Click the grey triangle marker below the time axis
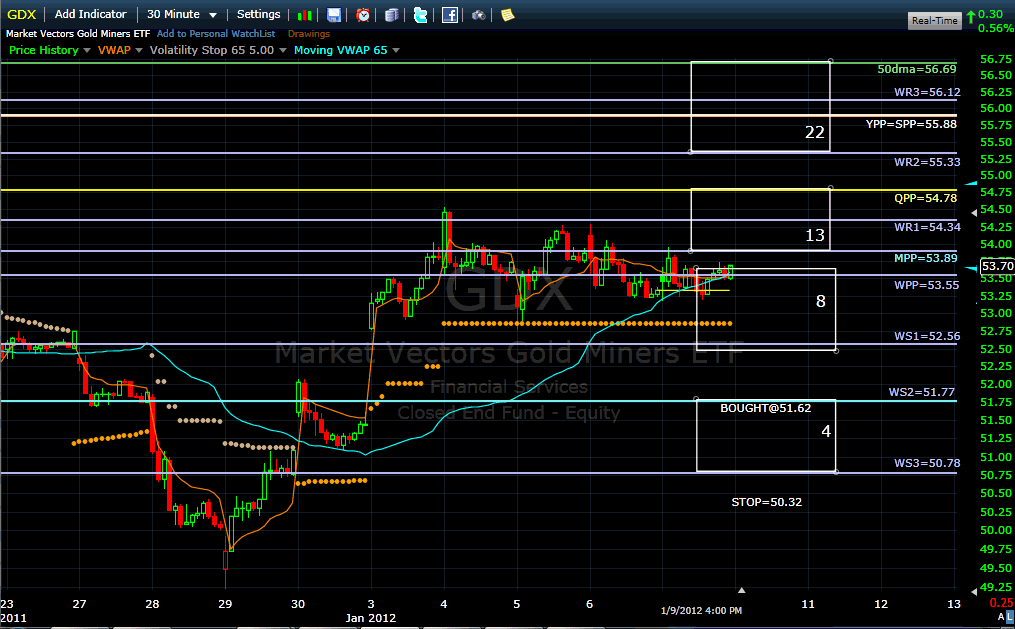 tap(742, 590)
